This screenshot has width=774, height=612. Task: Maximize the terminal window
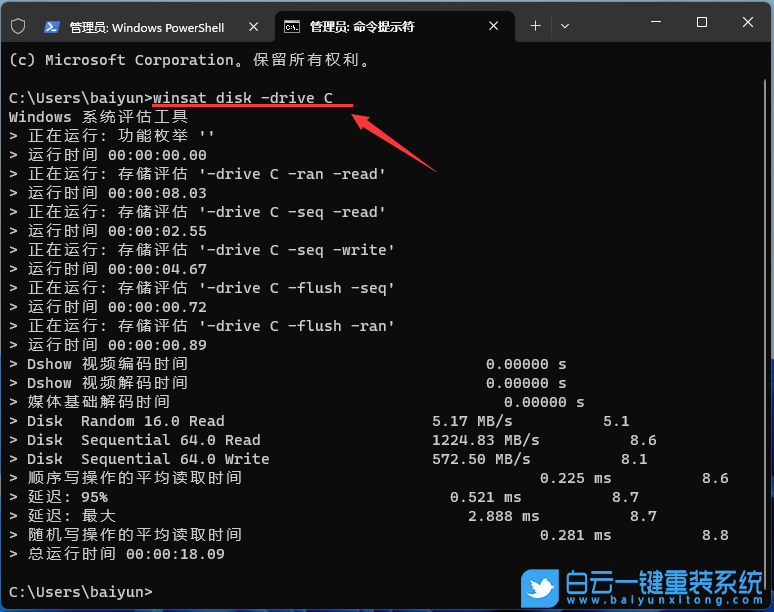click(702, 22)
